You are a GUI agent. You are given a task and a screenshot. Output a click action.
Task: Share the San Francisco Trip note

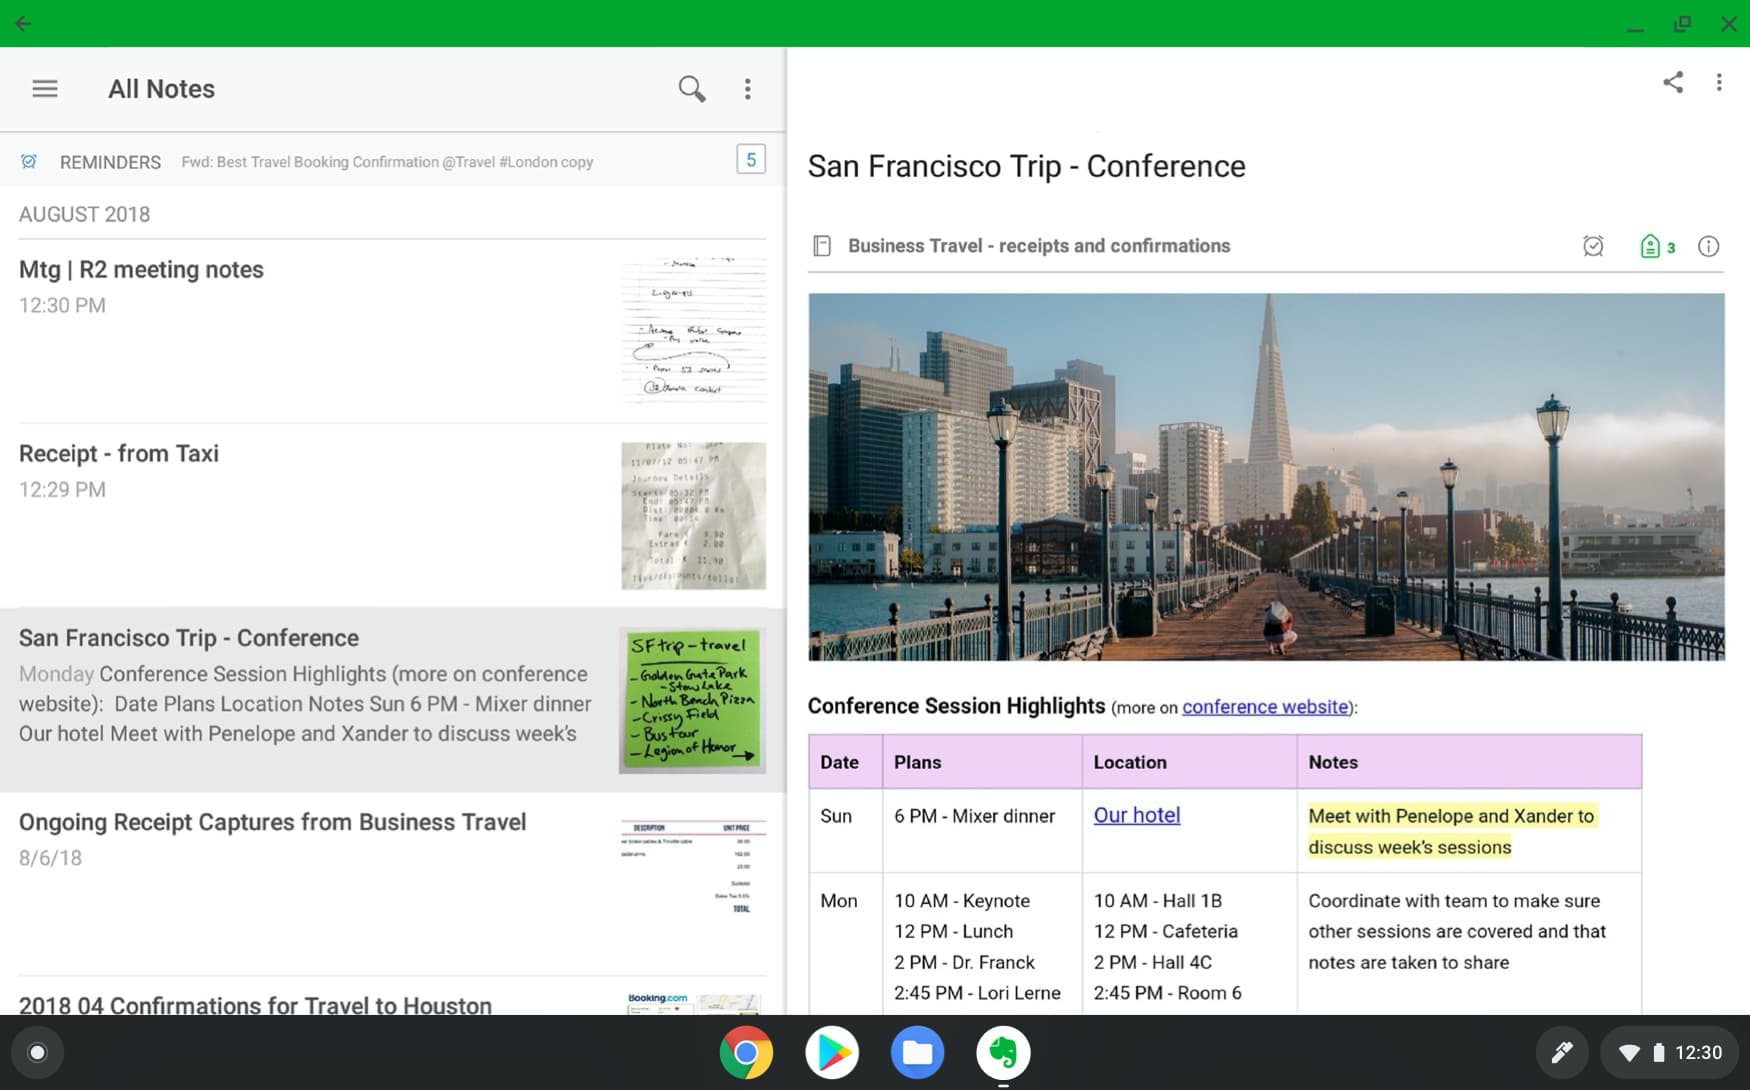click(1673, 82)
